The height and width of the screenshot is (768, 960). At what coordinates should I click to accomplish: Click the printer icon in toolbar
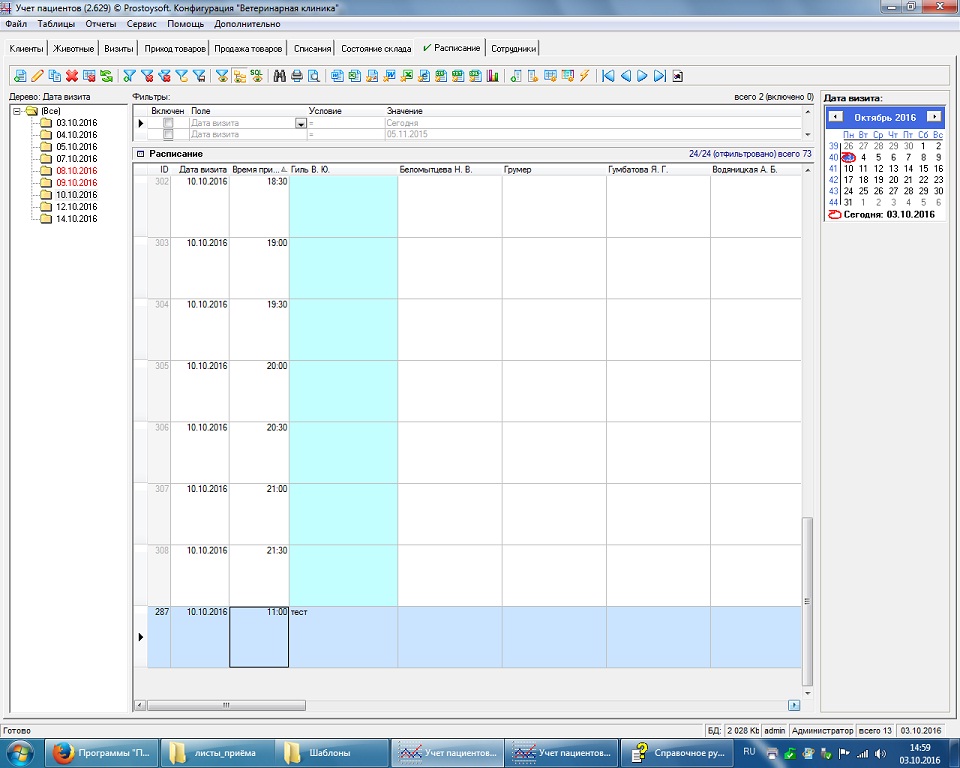pos(297,76)
